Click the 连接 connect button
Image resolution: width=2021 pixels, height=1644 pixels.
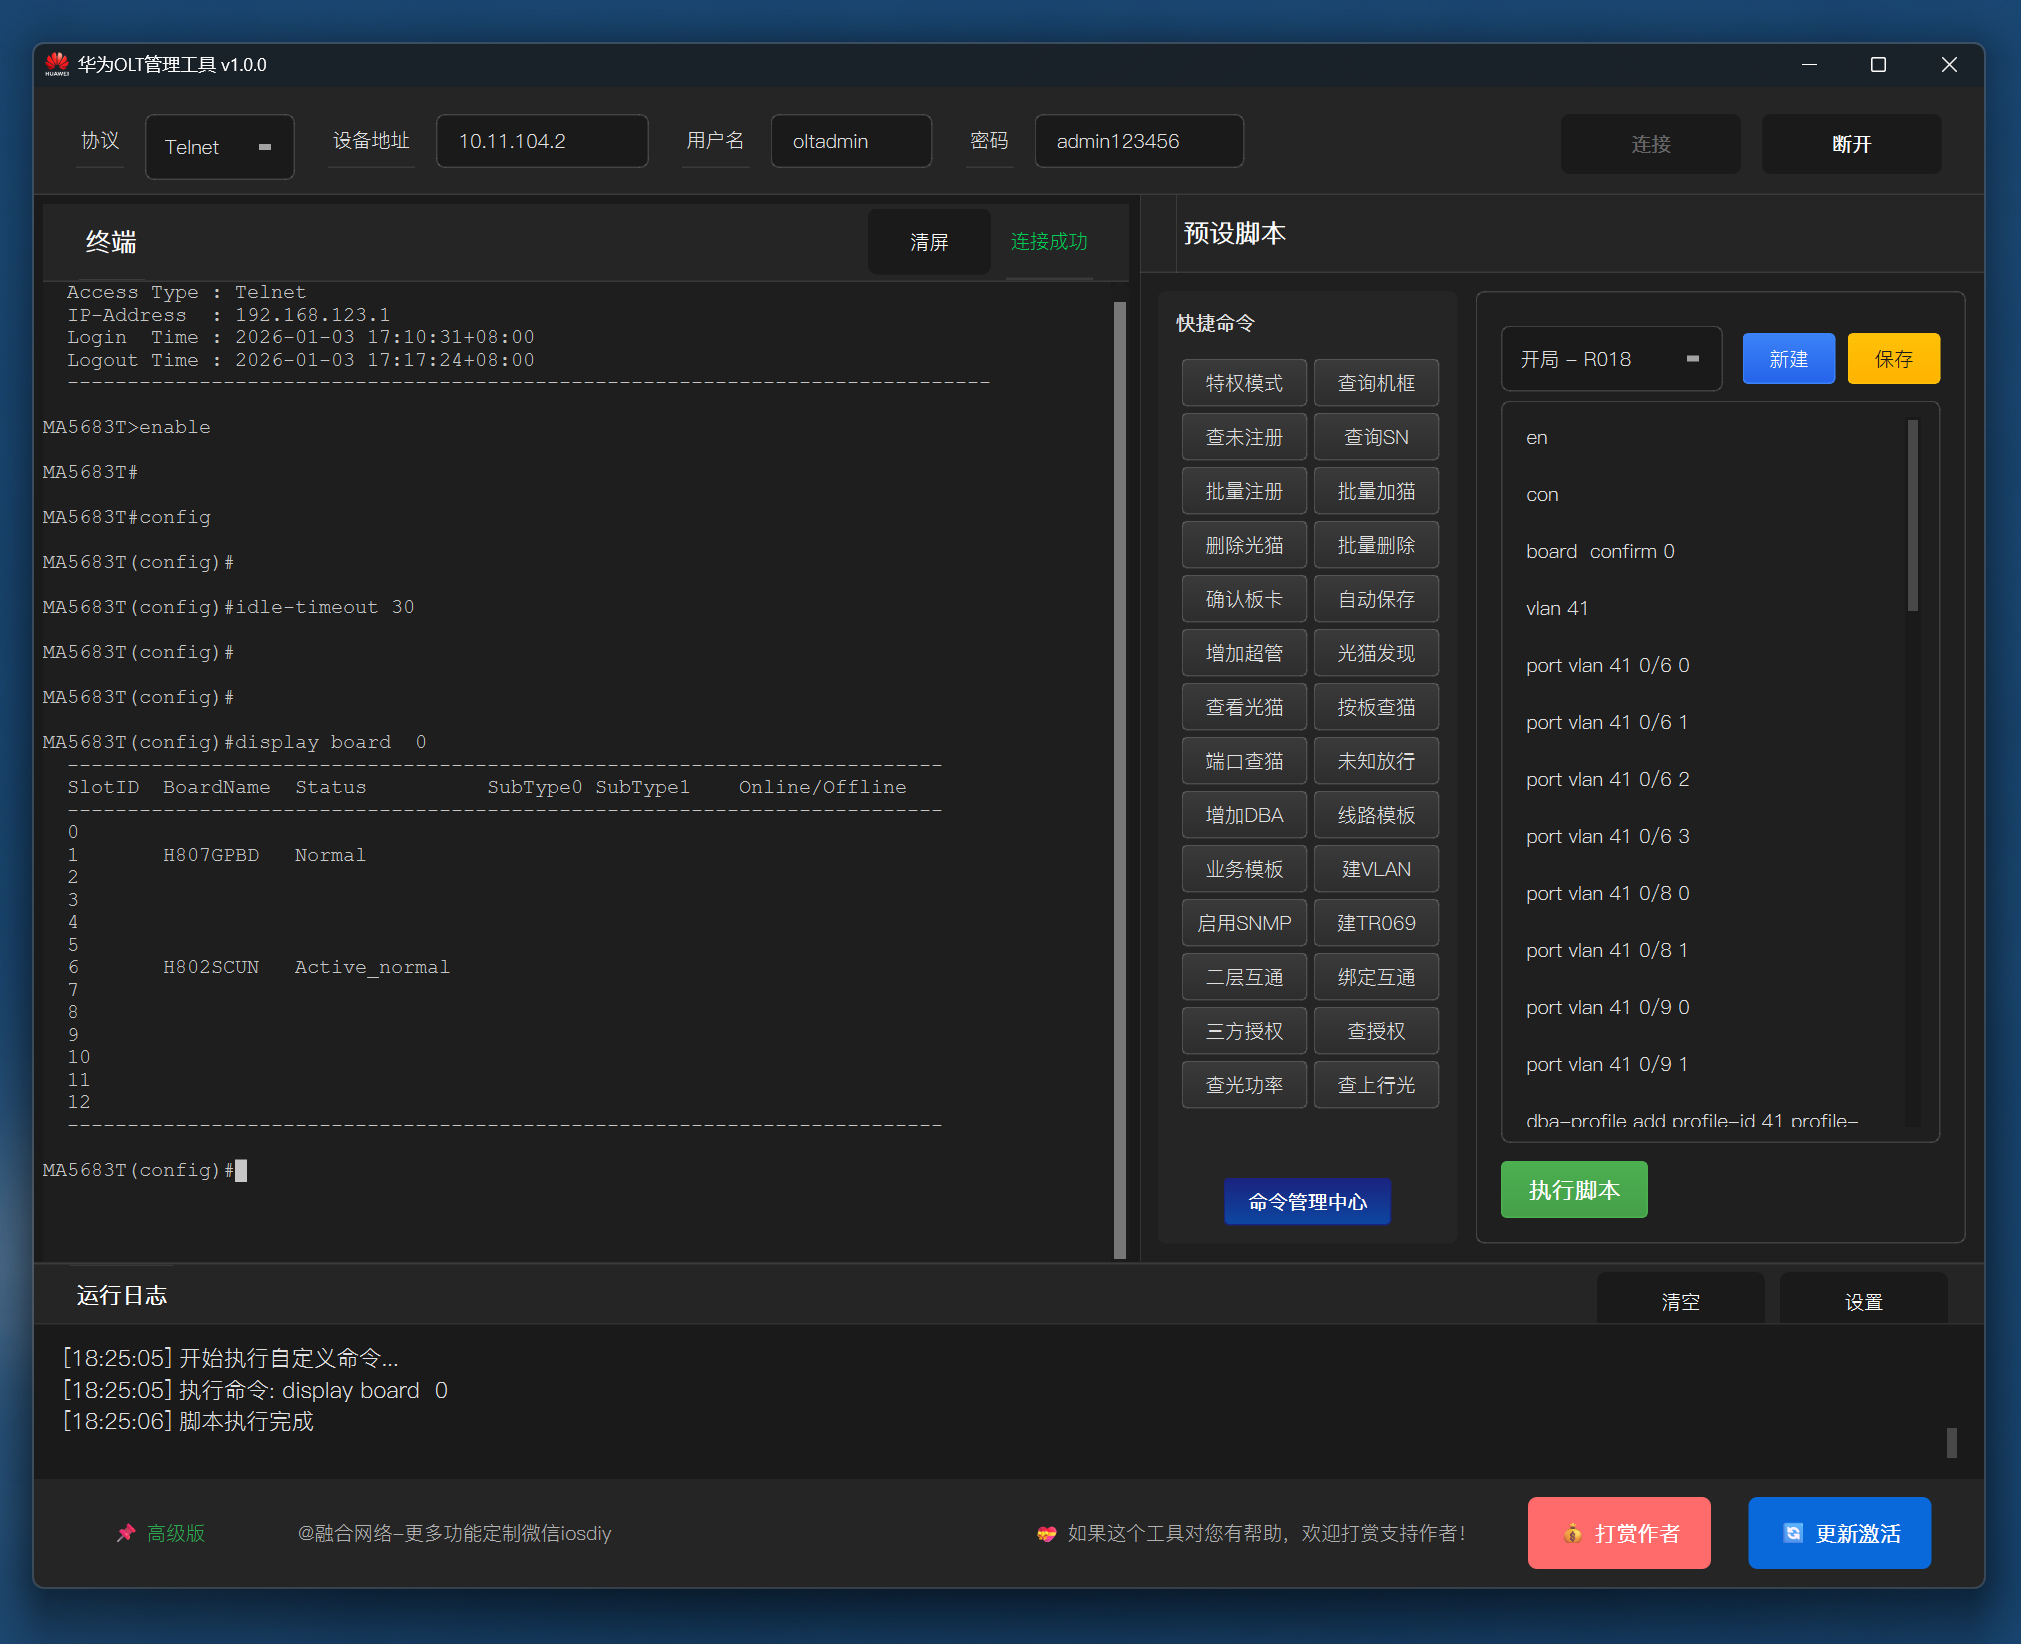click(x=1650, y=144)
